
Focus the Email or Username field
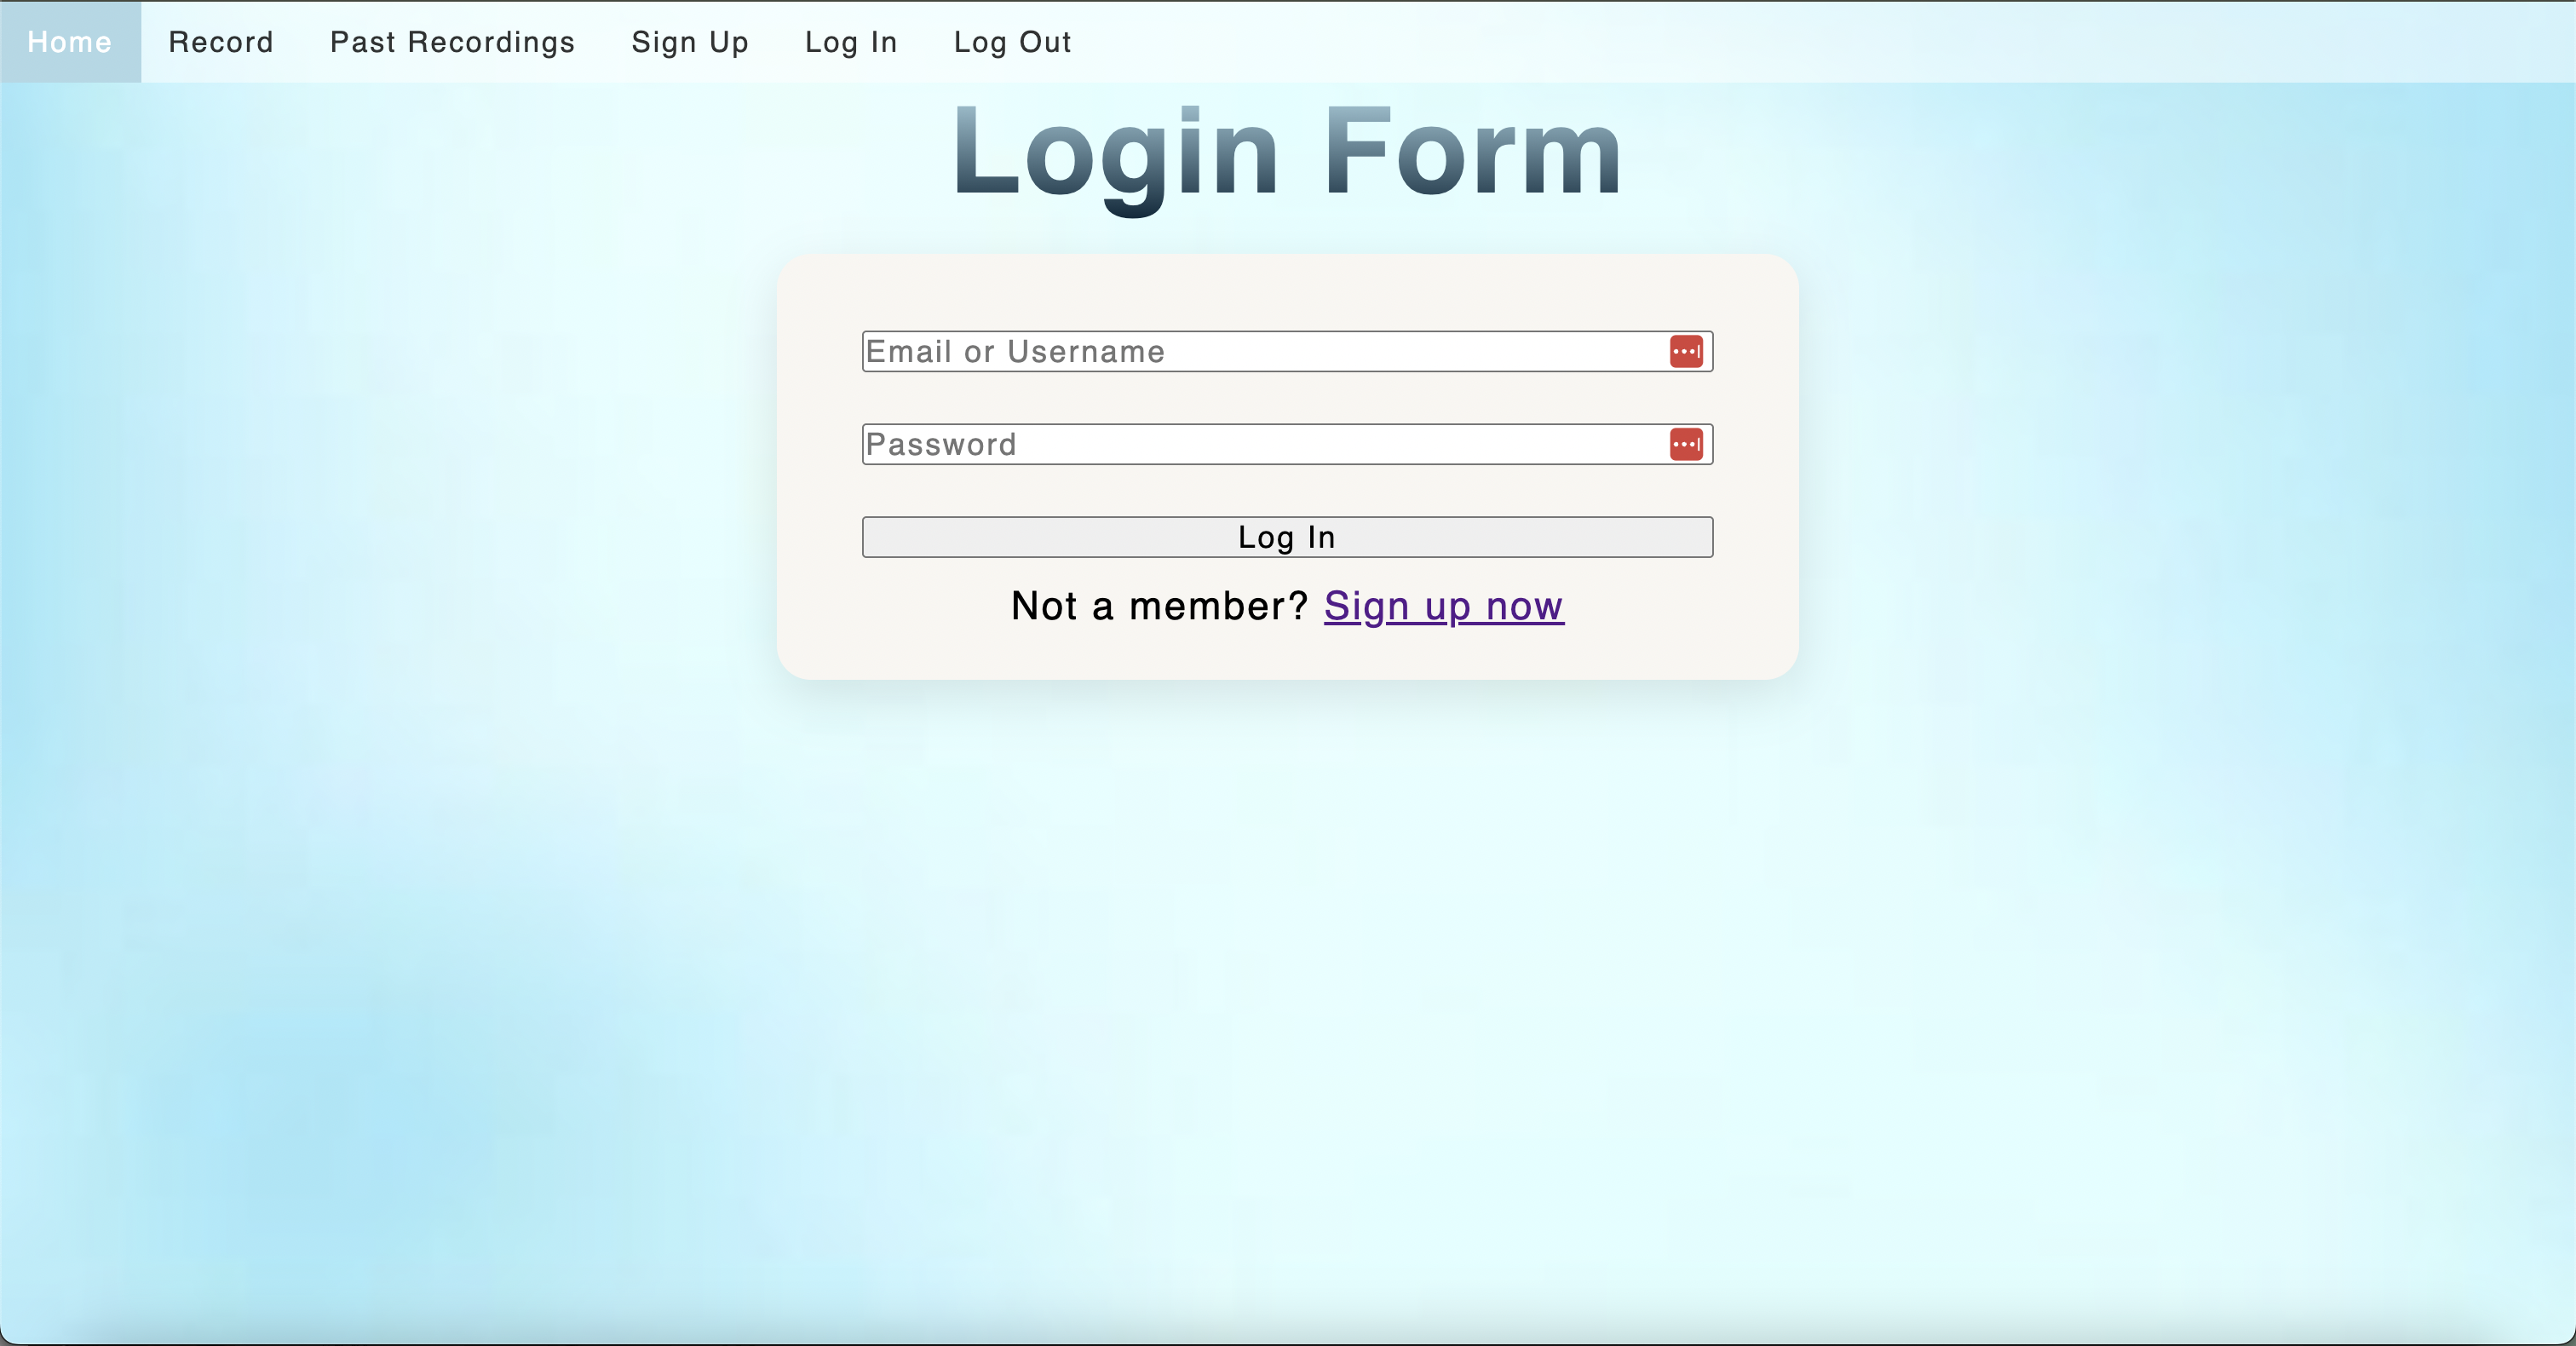tap(1287, 351)
